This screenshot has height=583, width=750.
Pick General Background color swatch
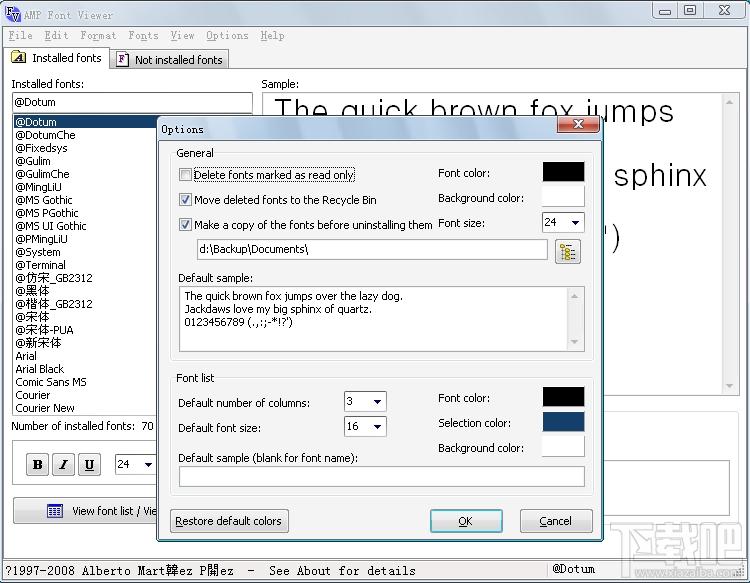(x=563, y=197)
